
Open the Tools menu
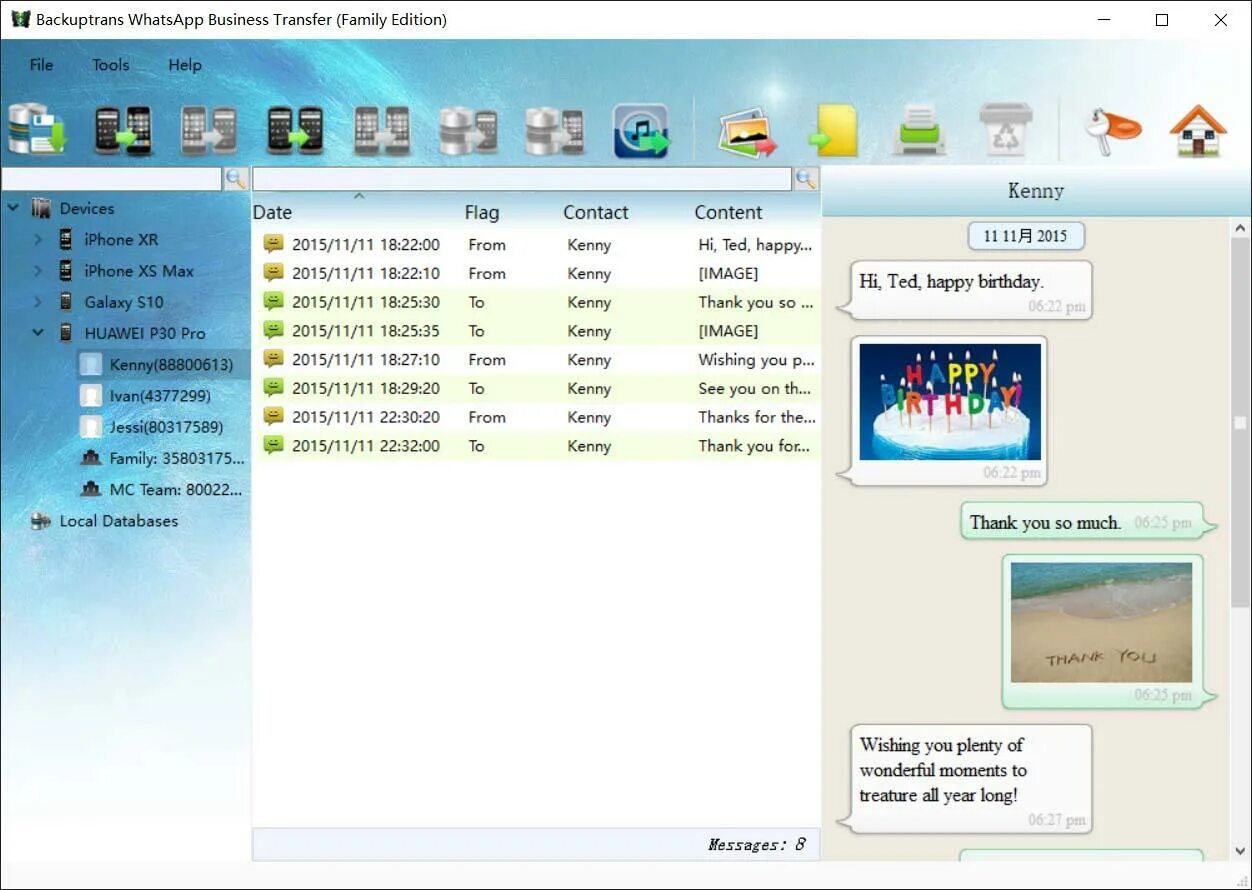(x=110, y=65)
